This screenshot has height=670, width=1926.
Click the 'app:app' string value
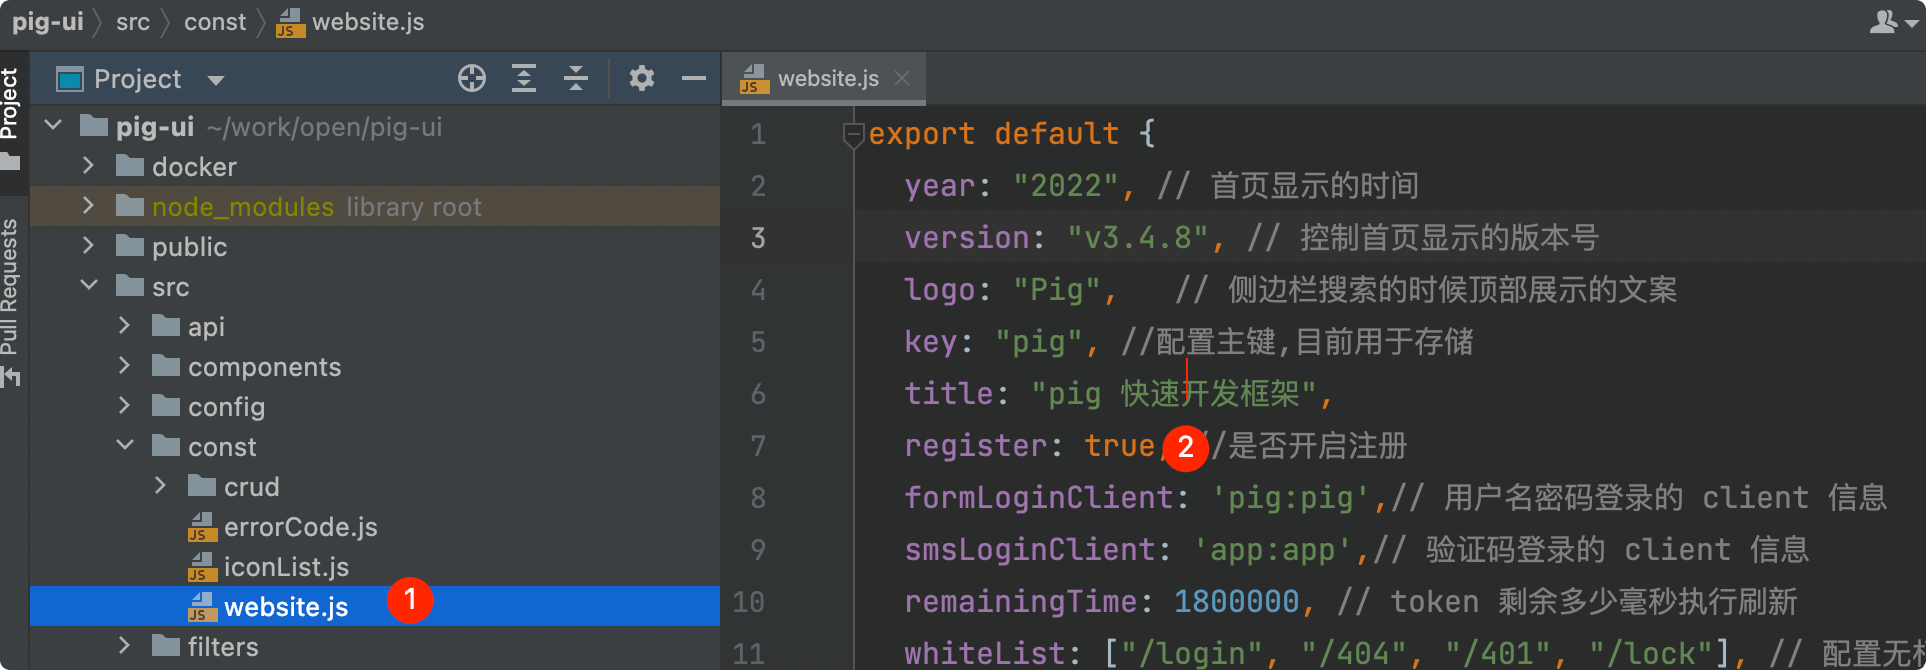pyautogui.click(x=1273, y=550)
